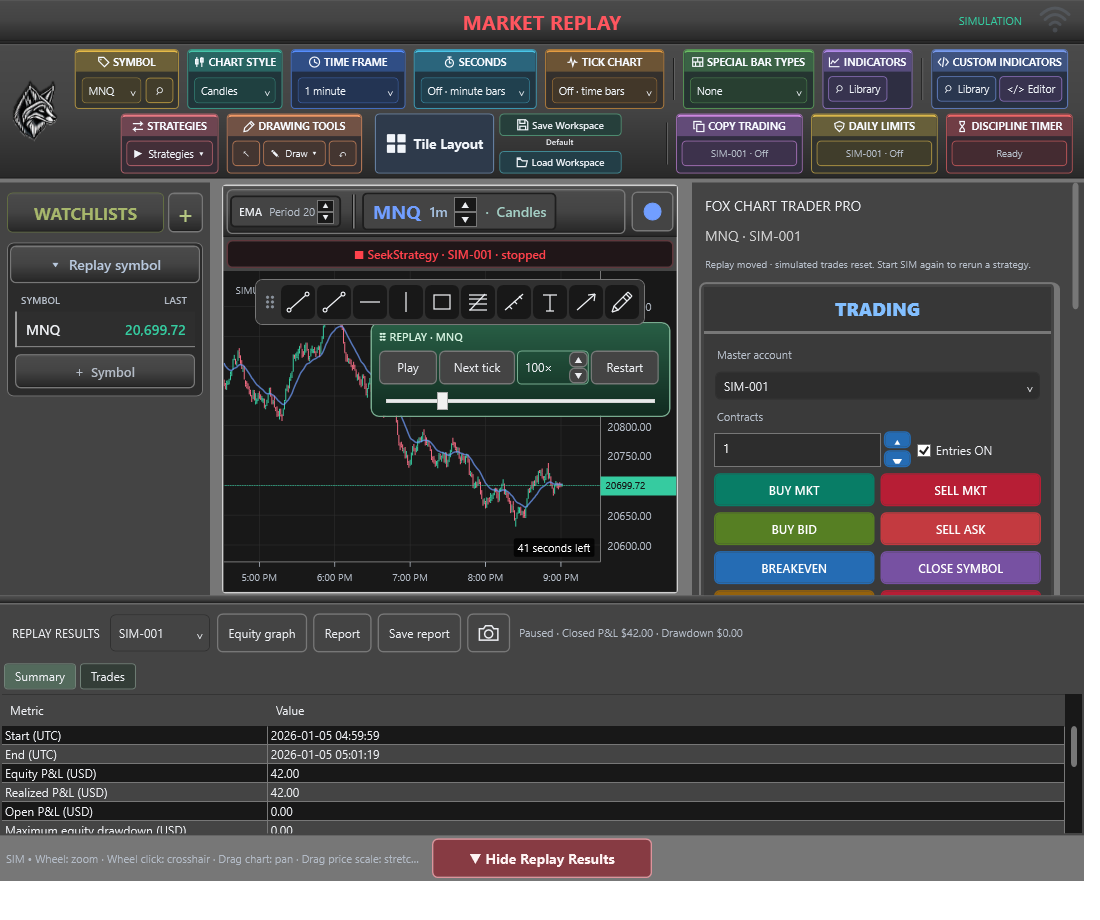The width and height of the screenshot is (1100, 920).
Task: Open the Strategies dropdown
Action: coord(168,154)
